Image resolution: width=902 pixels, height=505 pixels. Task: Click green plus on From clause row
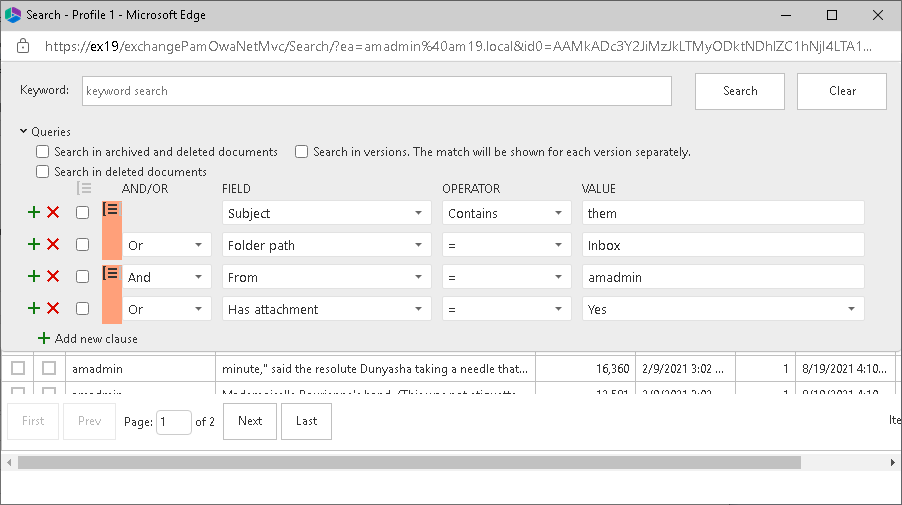[x=34, y=276]
